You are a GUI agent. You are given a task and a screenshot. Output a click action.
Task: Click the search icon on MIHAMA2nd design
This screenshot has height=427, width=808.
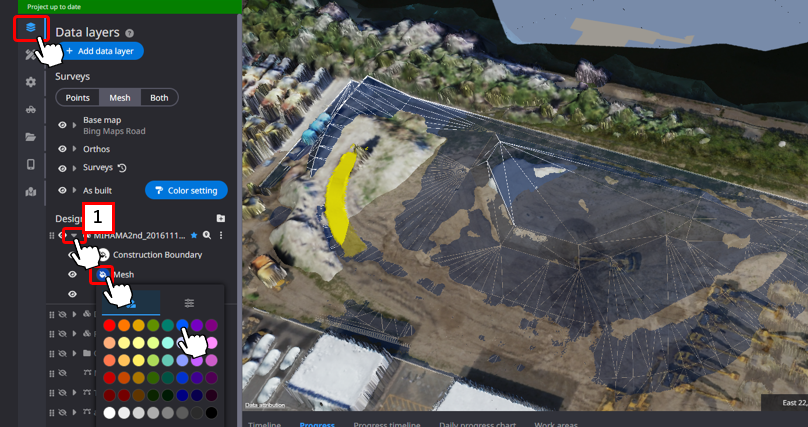pyautogui.click(x=207, y=235)
